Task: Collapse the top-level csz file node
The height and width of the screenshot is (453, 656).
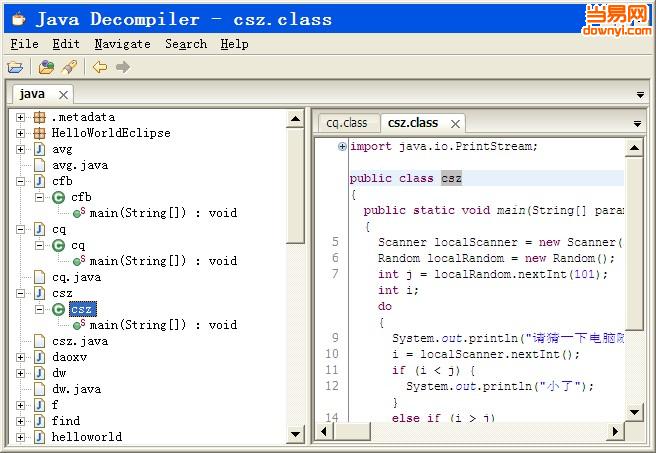Action: 20,294
